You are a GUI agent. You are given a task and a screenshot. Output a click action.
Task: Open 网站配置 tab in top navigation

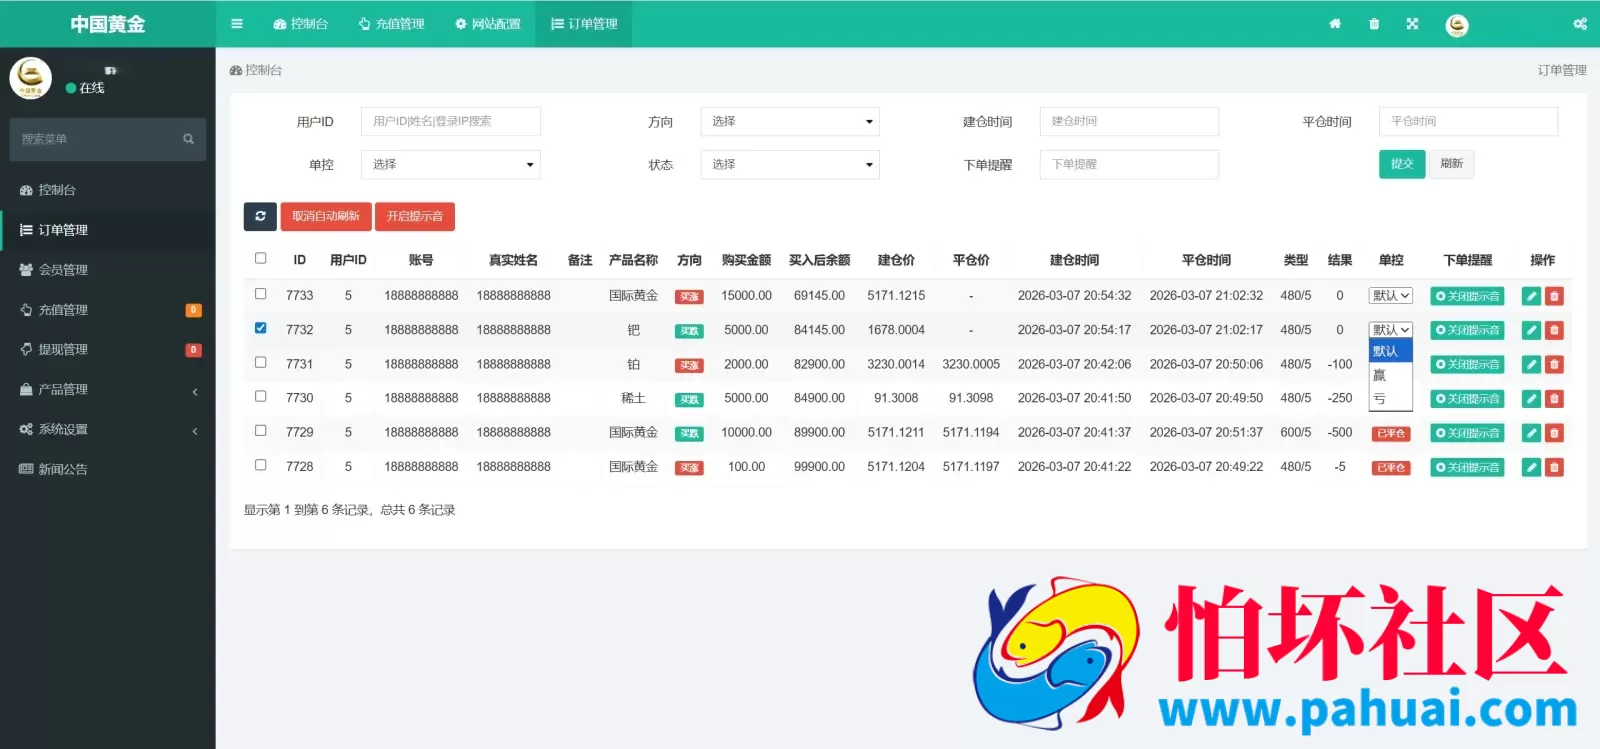pyautogui.click(x=488, y=23)
